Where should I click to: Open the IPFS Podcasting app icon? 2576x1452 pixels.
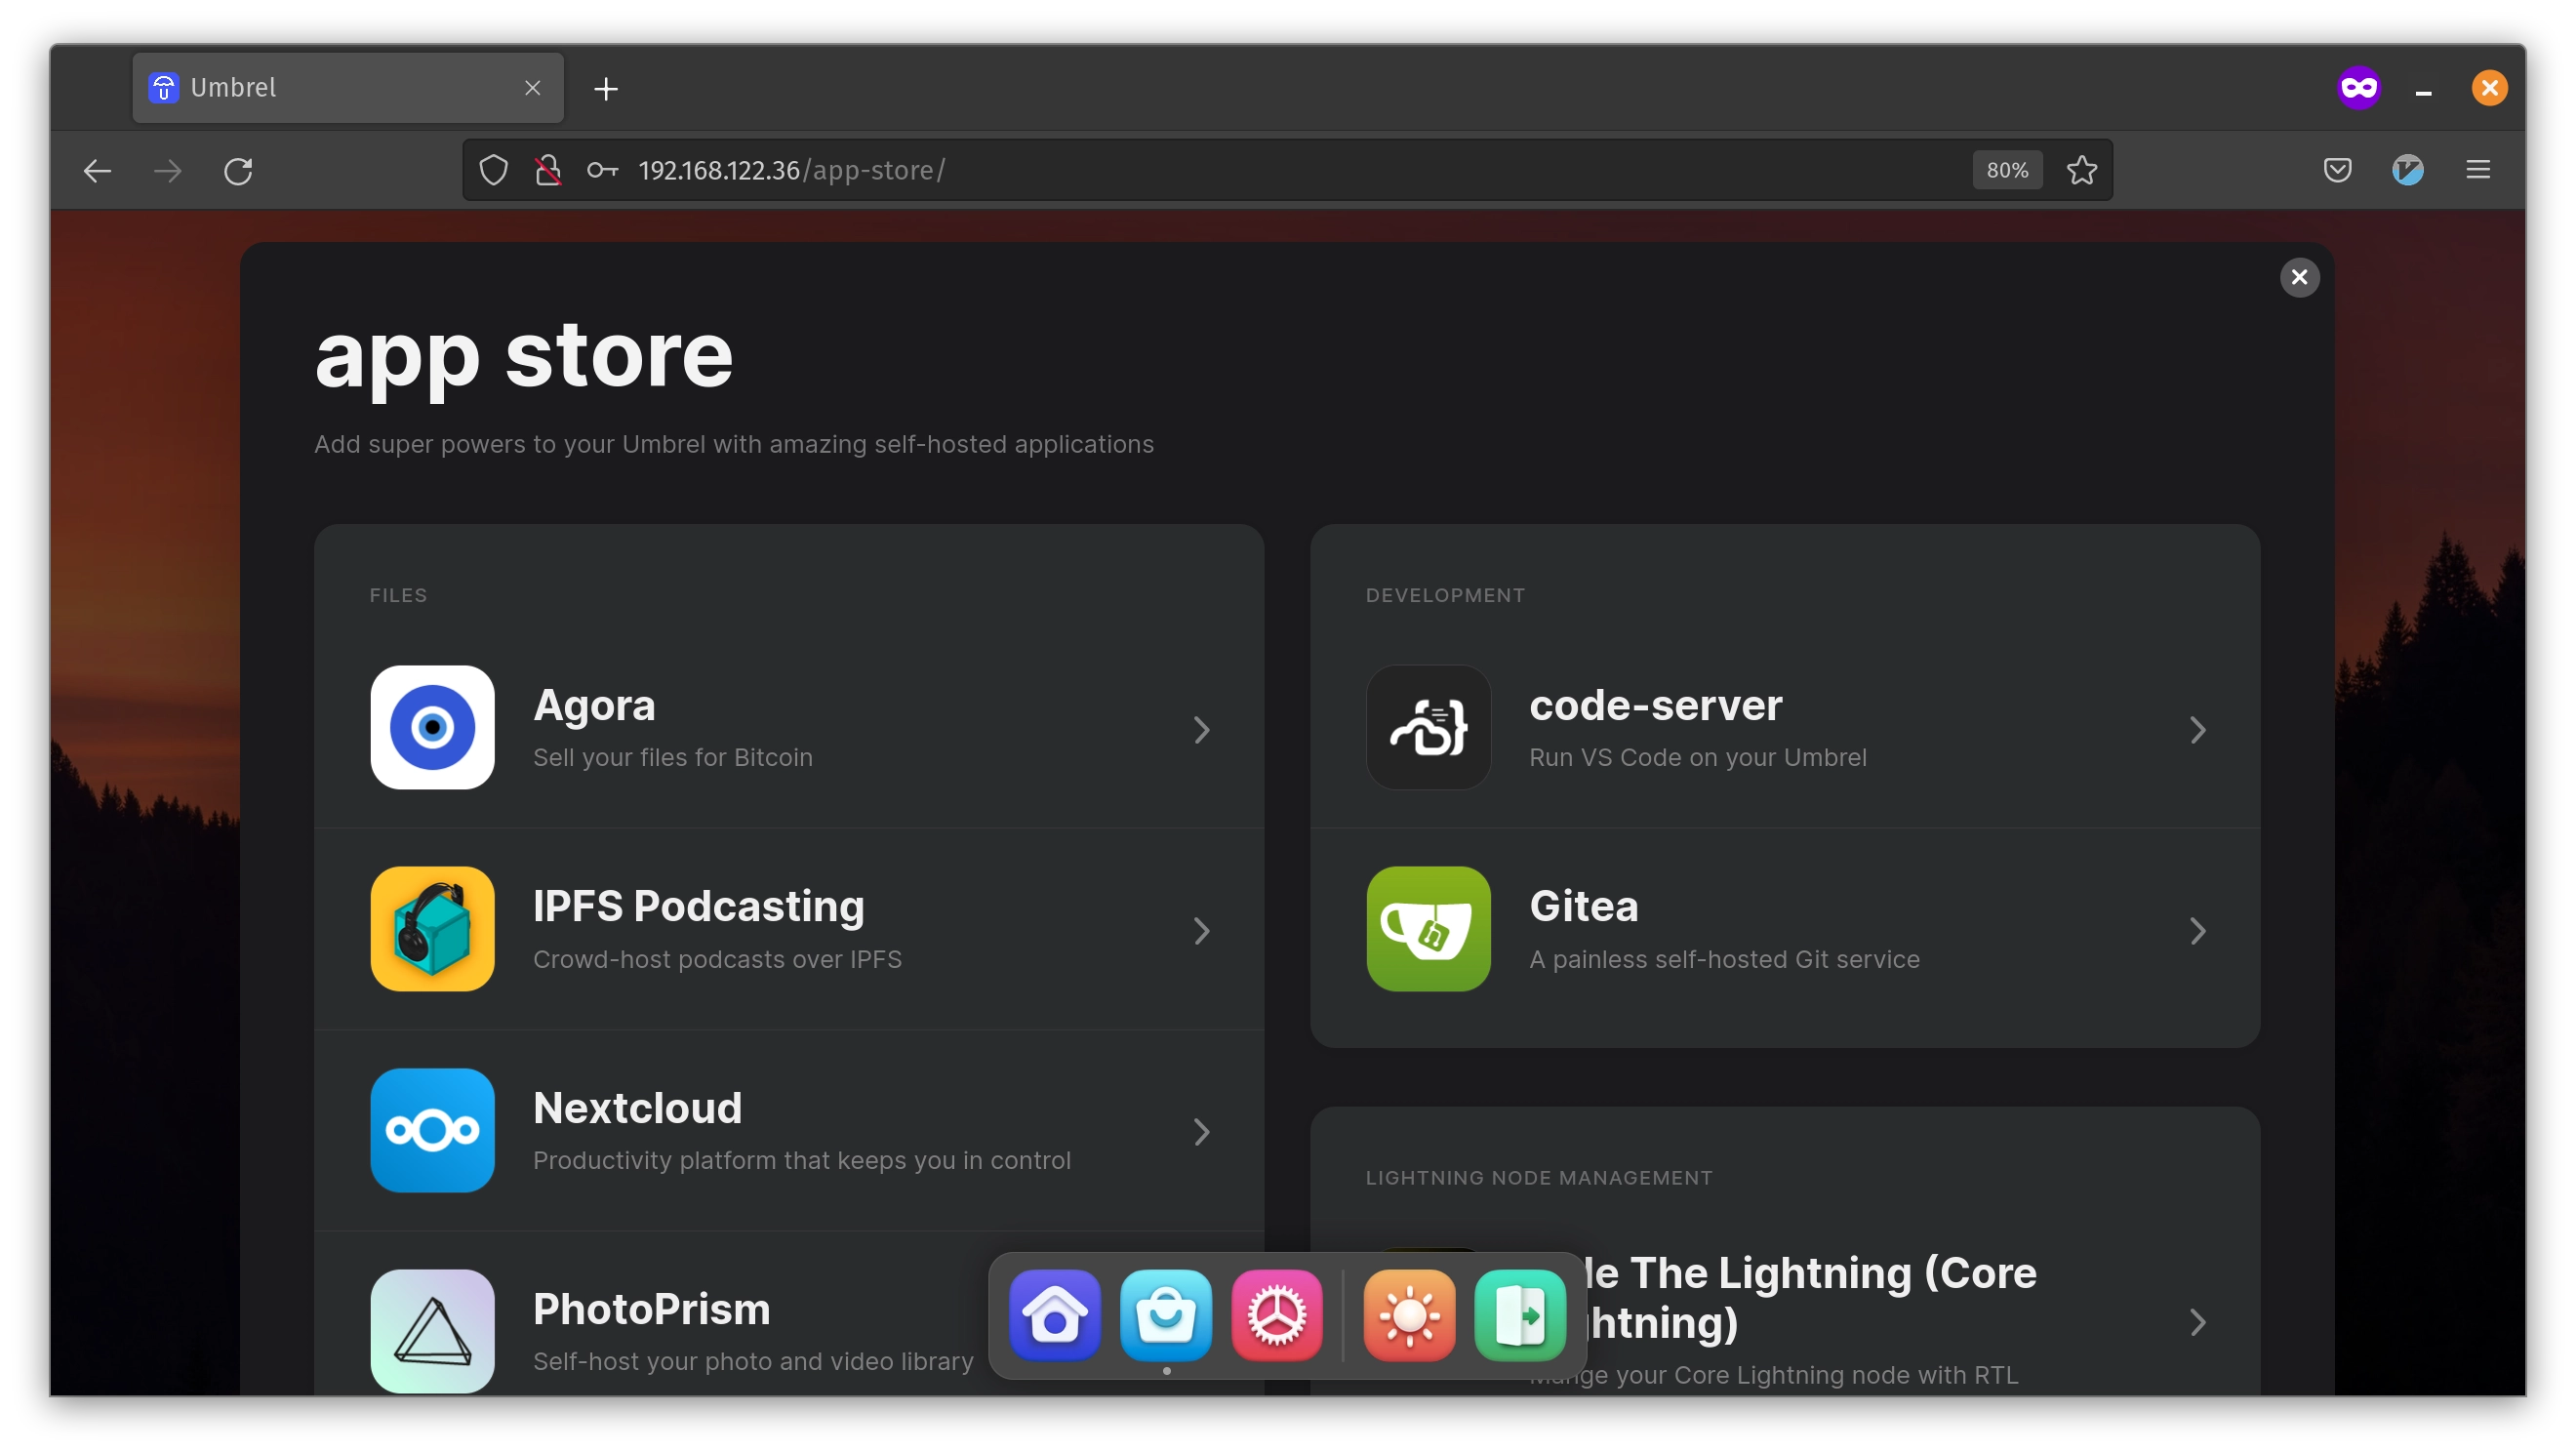click(432, 930)
